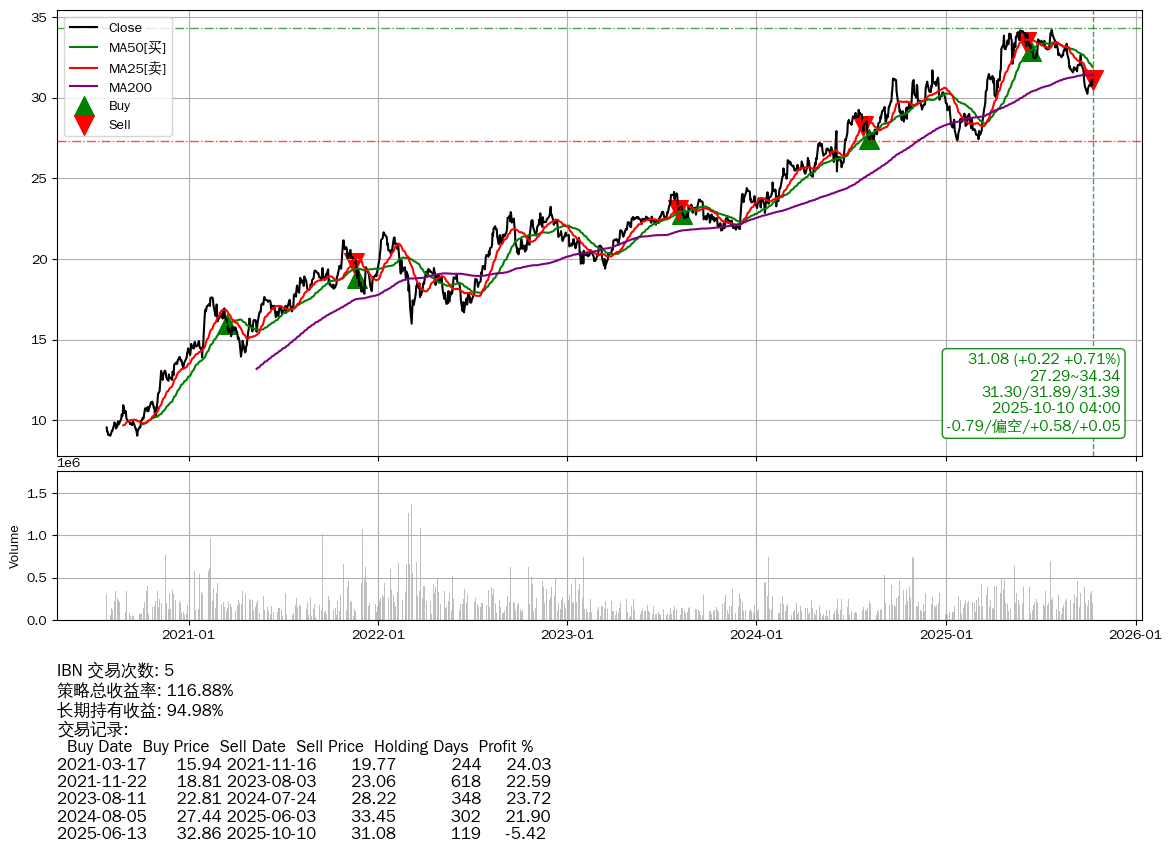The height and width of the screenshot is (852, 1172).
Task: Click the Profit % column header
Action: click(505, 747)
